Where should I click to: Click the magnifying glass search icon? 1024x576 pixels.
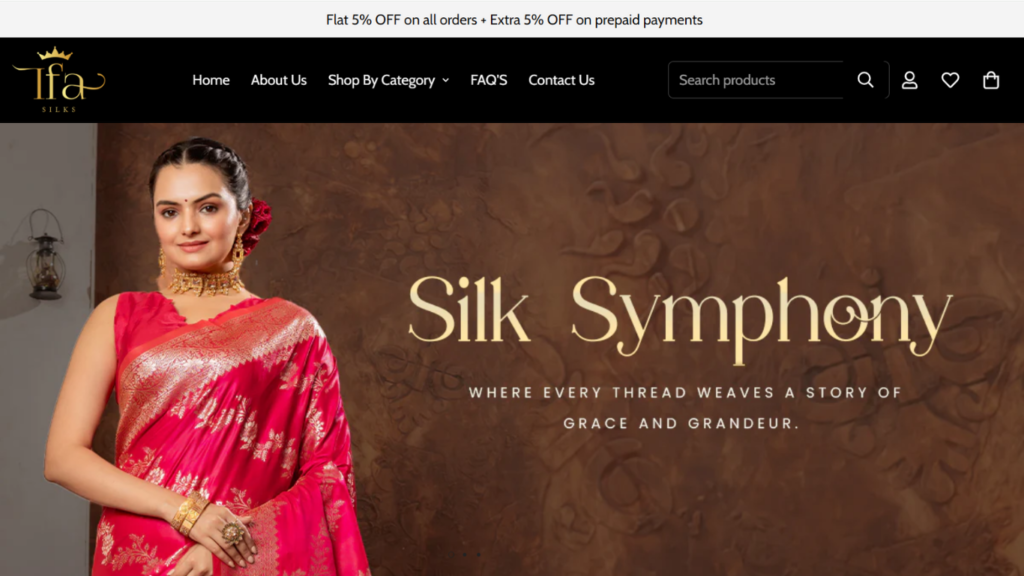[x=865, y=80]
